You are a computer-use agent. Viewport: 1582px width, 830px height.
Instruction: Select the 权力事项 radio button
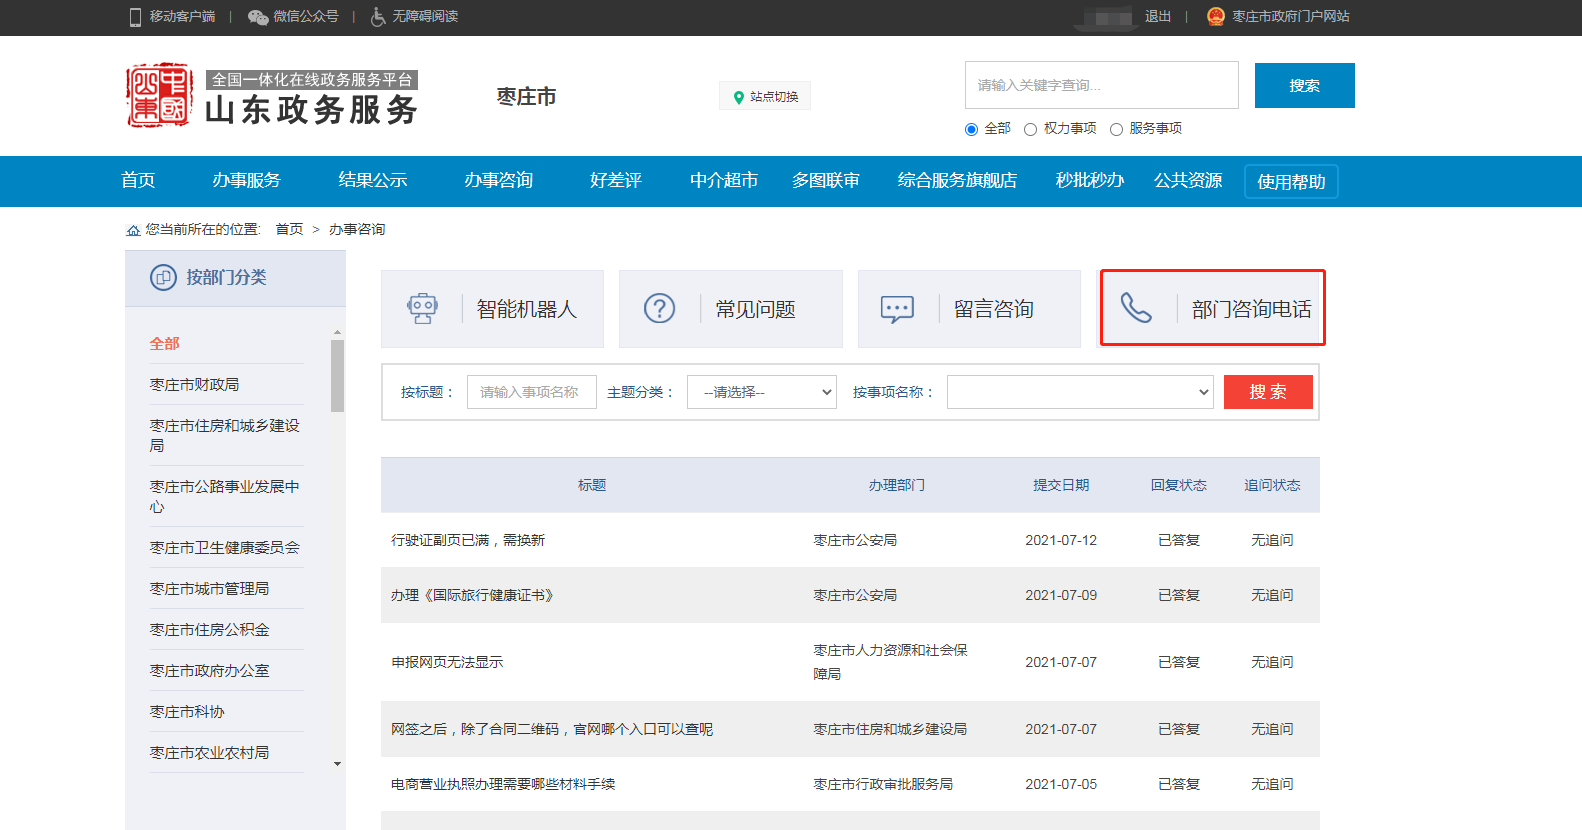(1030, 129)
